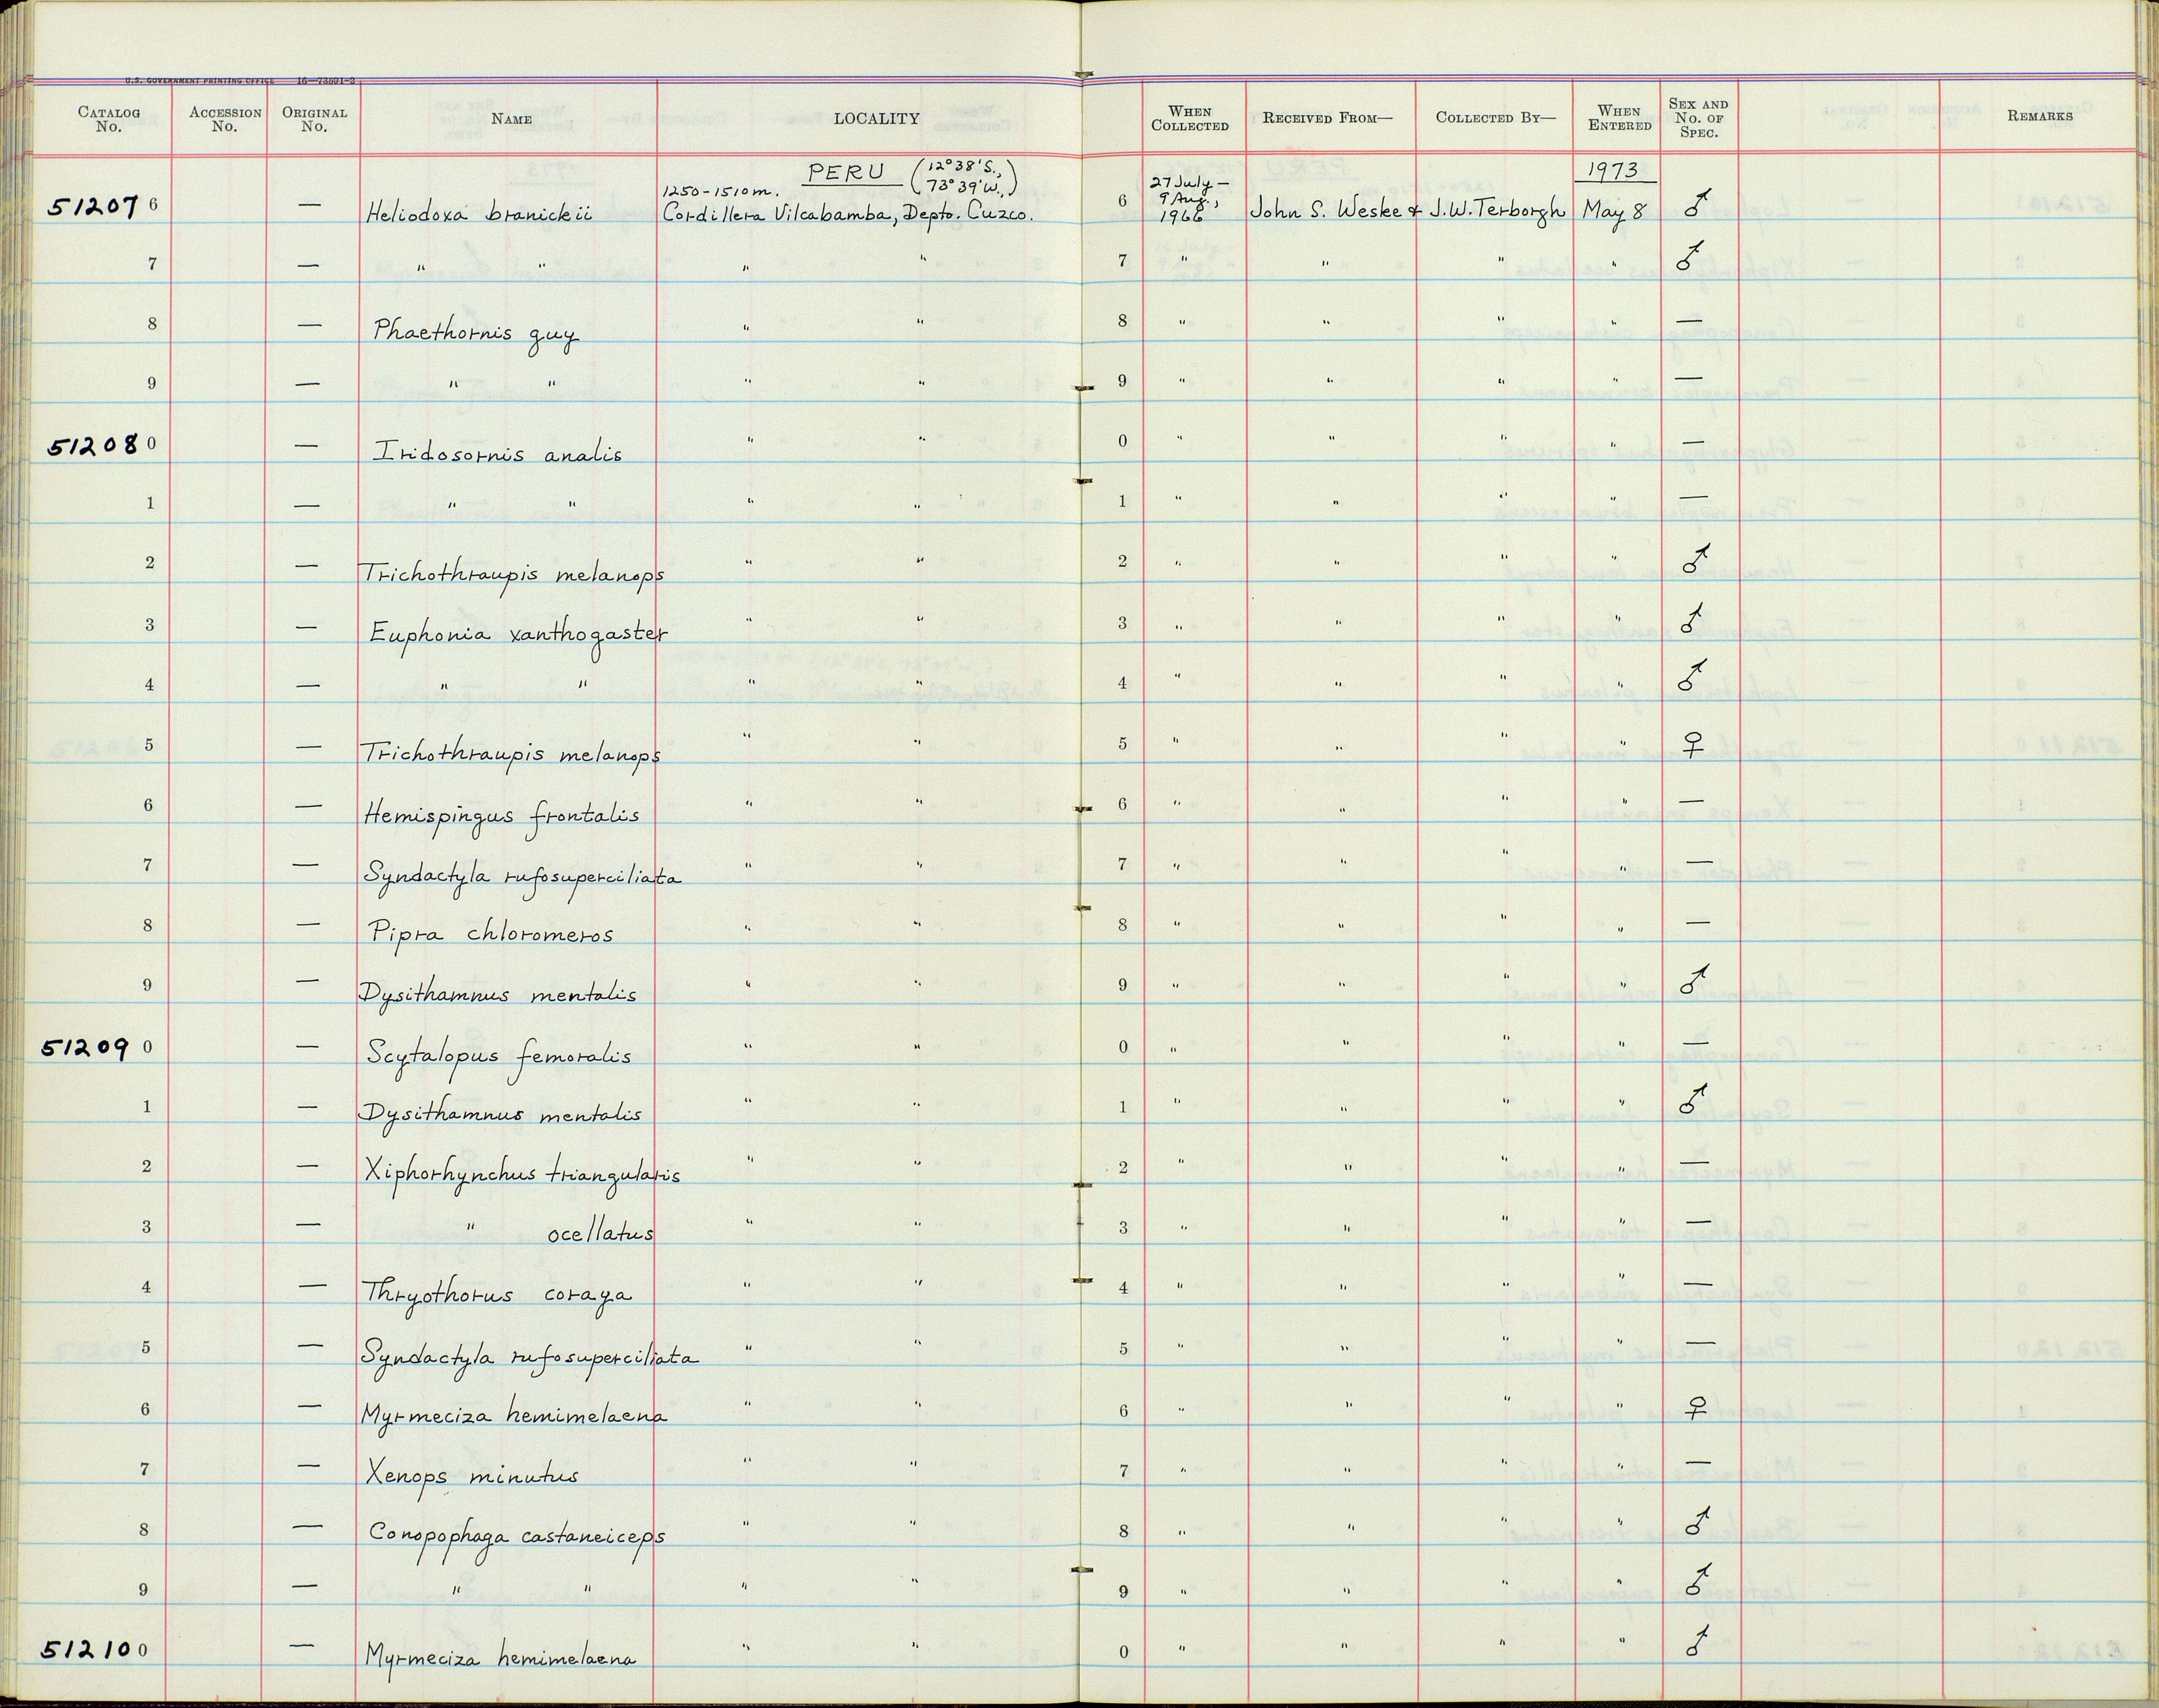
Task: Click the catalog number 51210
Action: point(86,1650)
